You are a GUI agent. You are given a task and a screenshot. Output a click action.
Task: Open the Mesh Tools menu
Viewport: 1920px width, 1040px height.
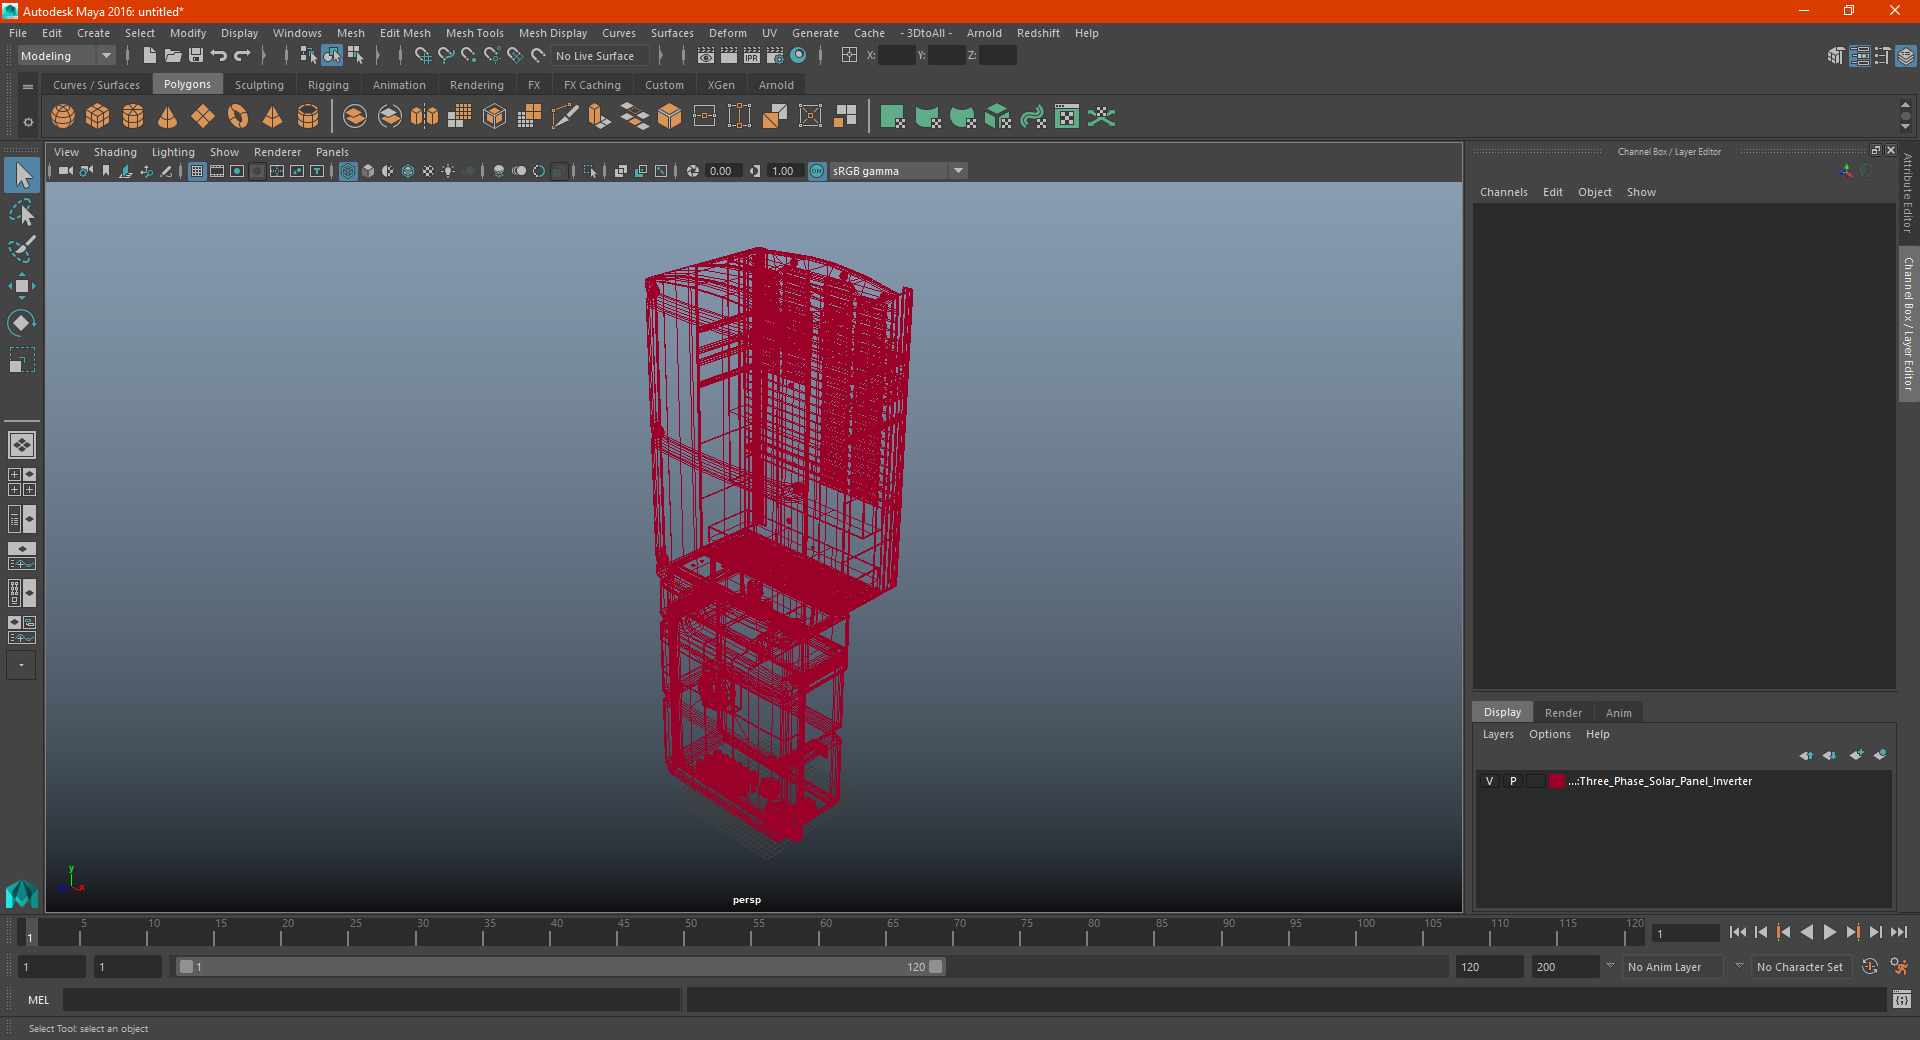click(474, 33)
